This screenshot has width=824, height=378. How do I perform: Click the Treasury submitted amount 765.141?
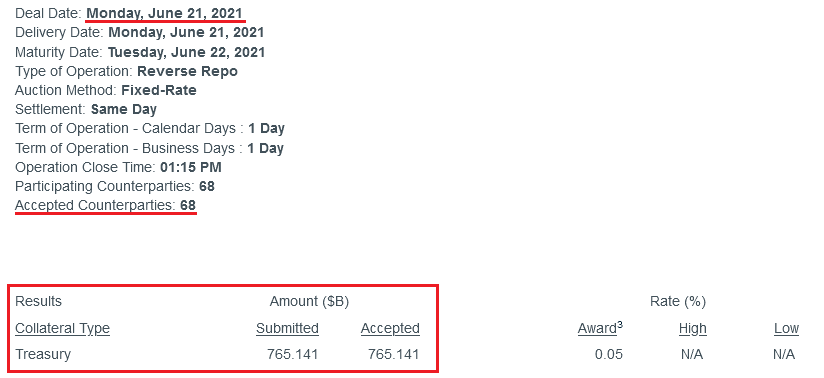pos(292,354)
